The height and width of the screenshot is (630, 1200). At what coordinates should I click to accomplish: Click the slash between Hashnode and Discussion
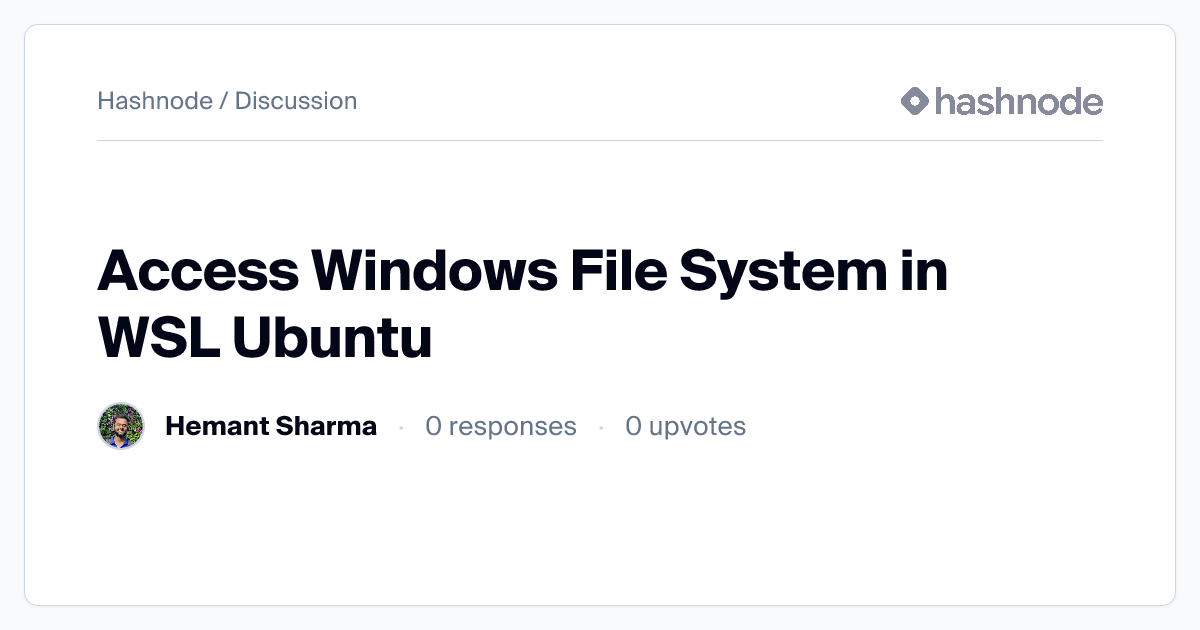click(x=224, y=101)
